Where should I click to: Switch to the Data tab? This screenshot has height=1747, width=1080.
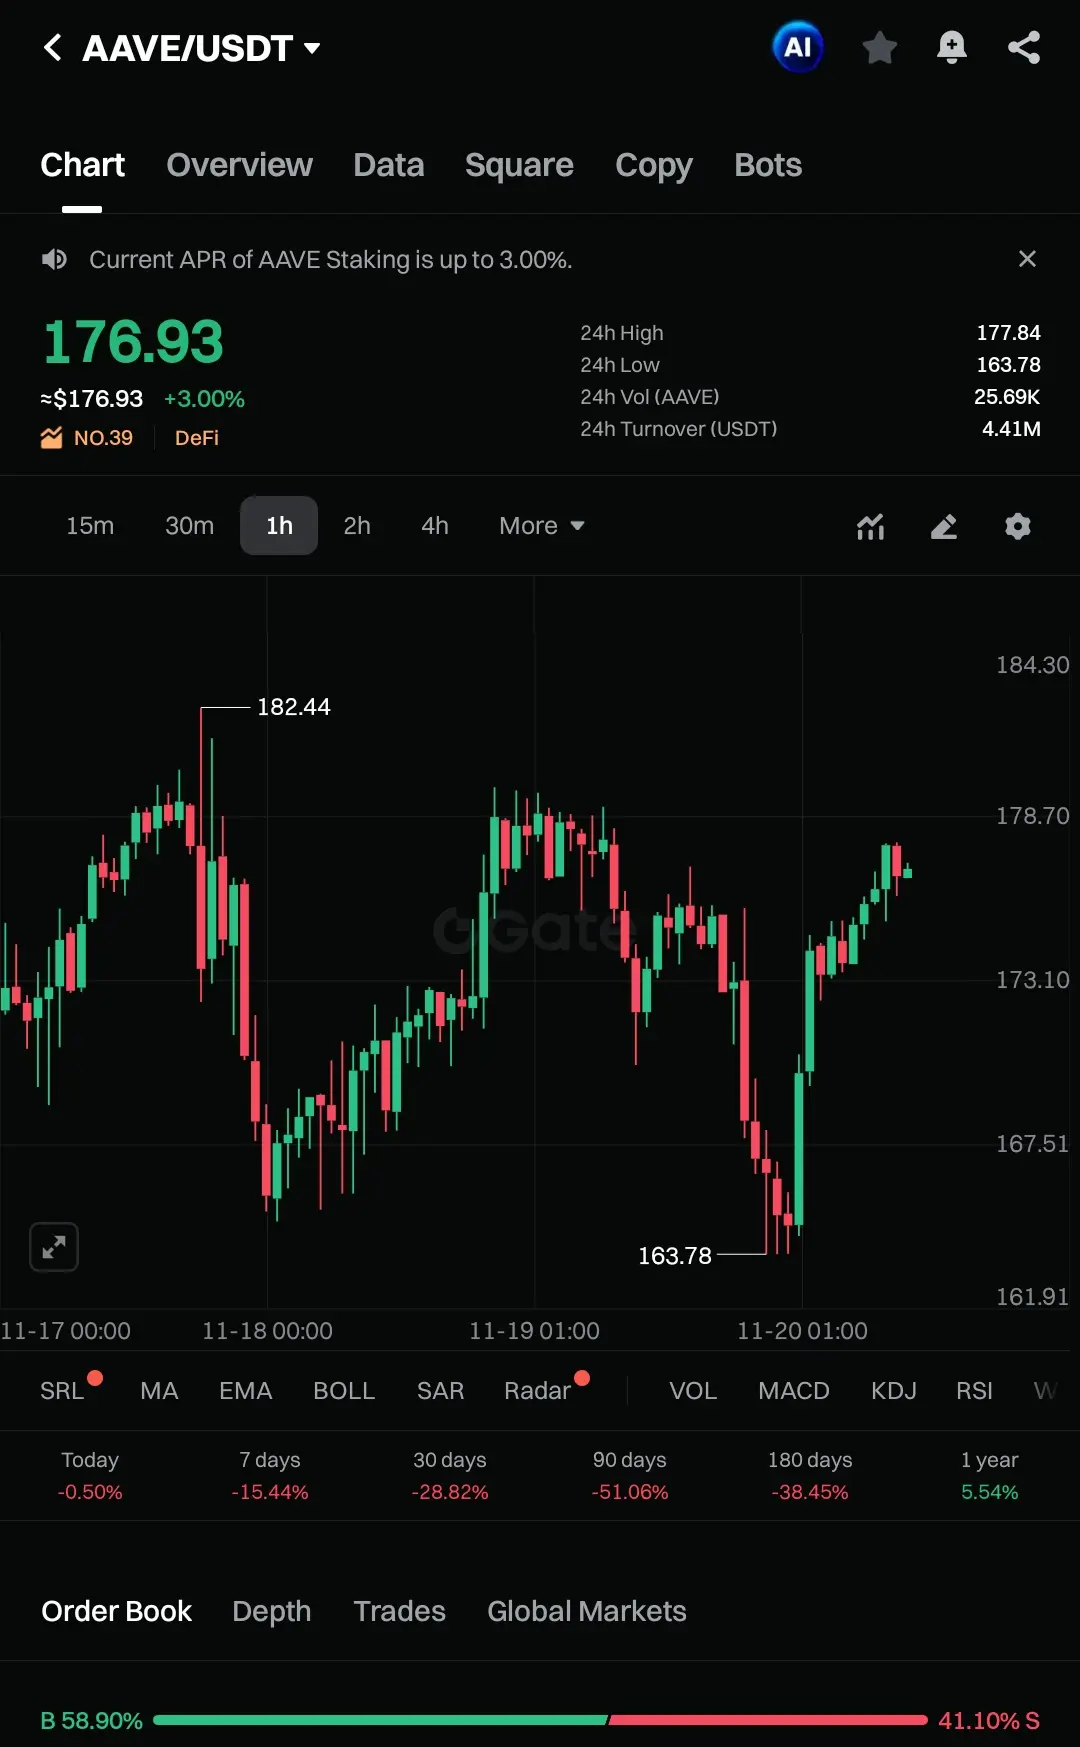[389, 165]
